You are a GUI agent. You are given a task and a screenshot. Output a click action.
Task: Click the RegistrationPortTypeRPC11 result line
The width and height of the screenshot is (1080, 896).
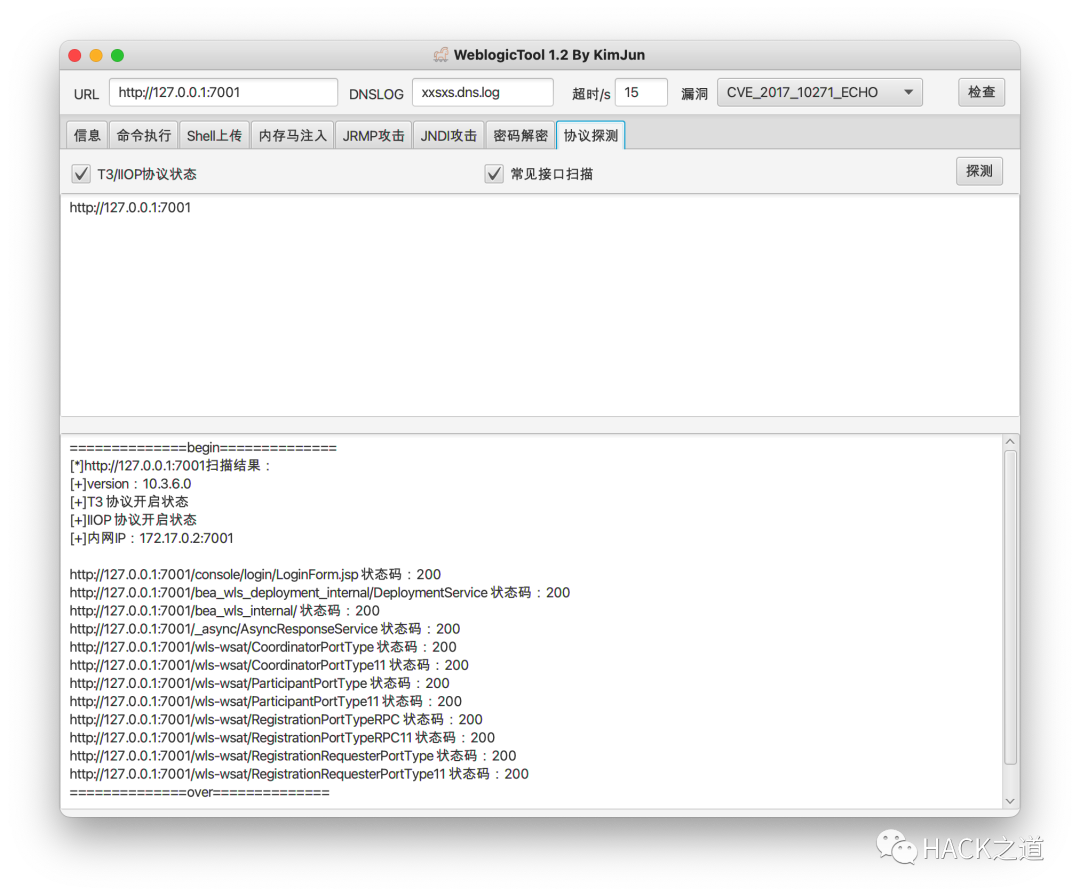click(x=282, y=738)
